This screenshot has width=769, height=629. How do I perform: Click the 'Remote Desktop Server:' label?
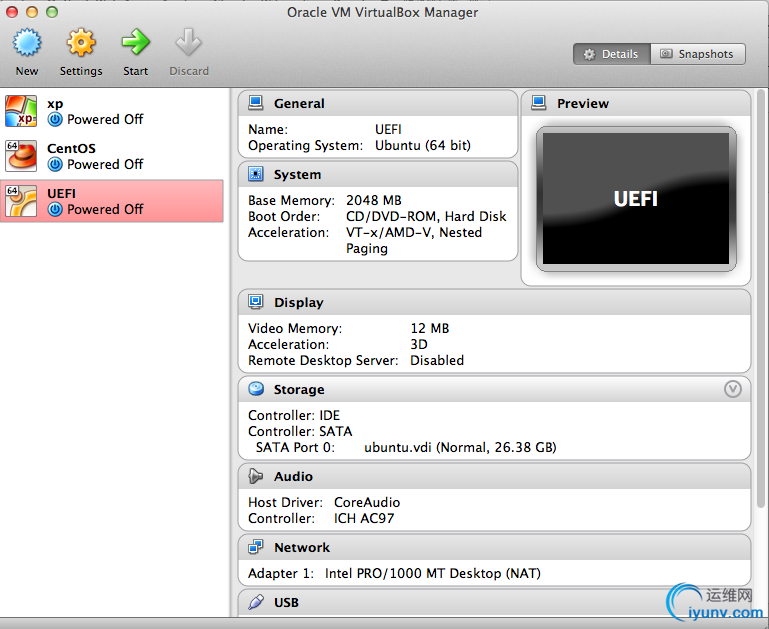[x=323, y=361]
